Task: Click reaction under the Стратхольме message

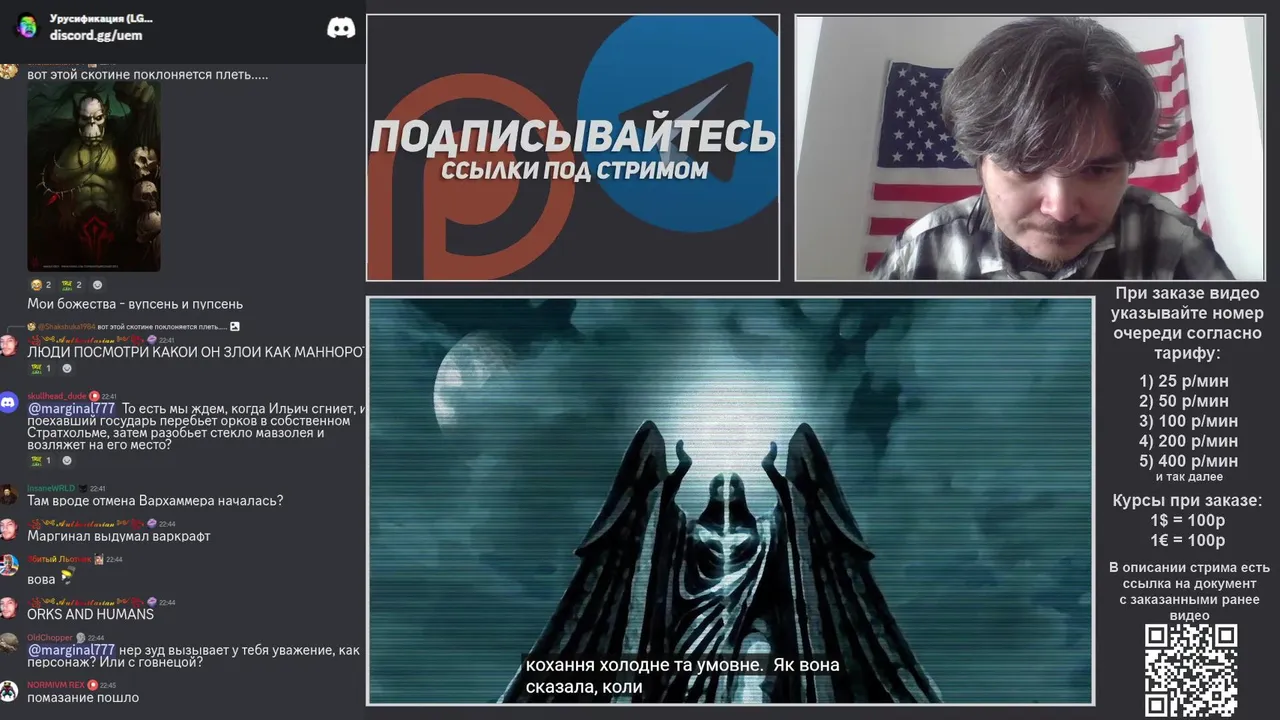Action: point(41,461)
